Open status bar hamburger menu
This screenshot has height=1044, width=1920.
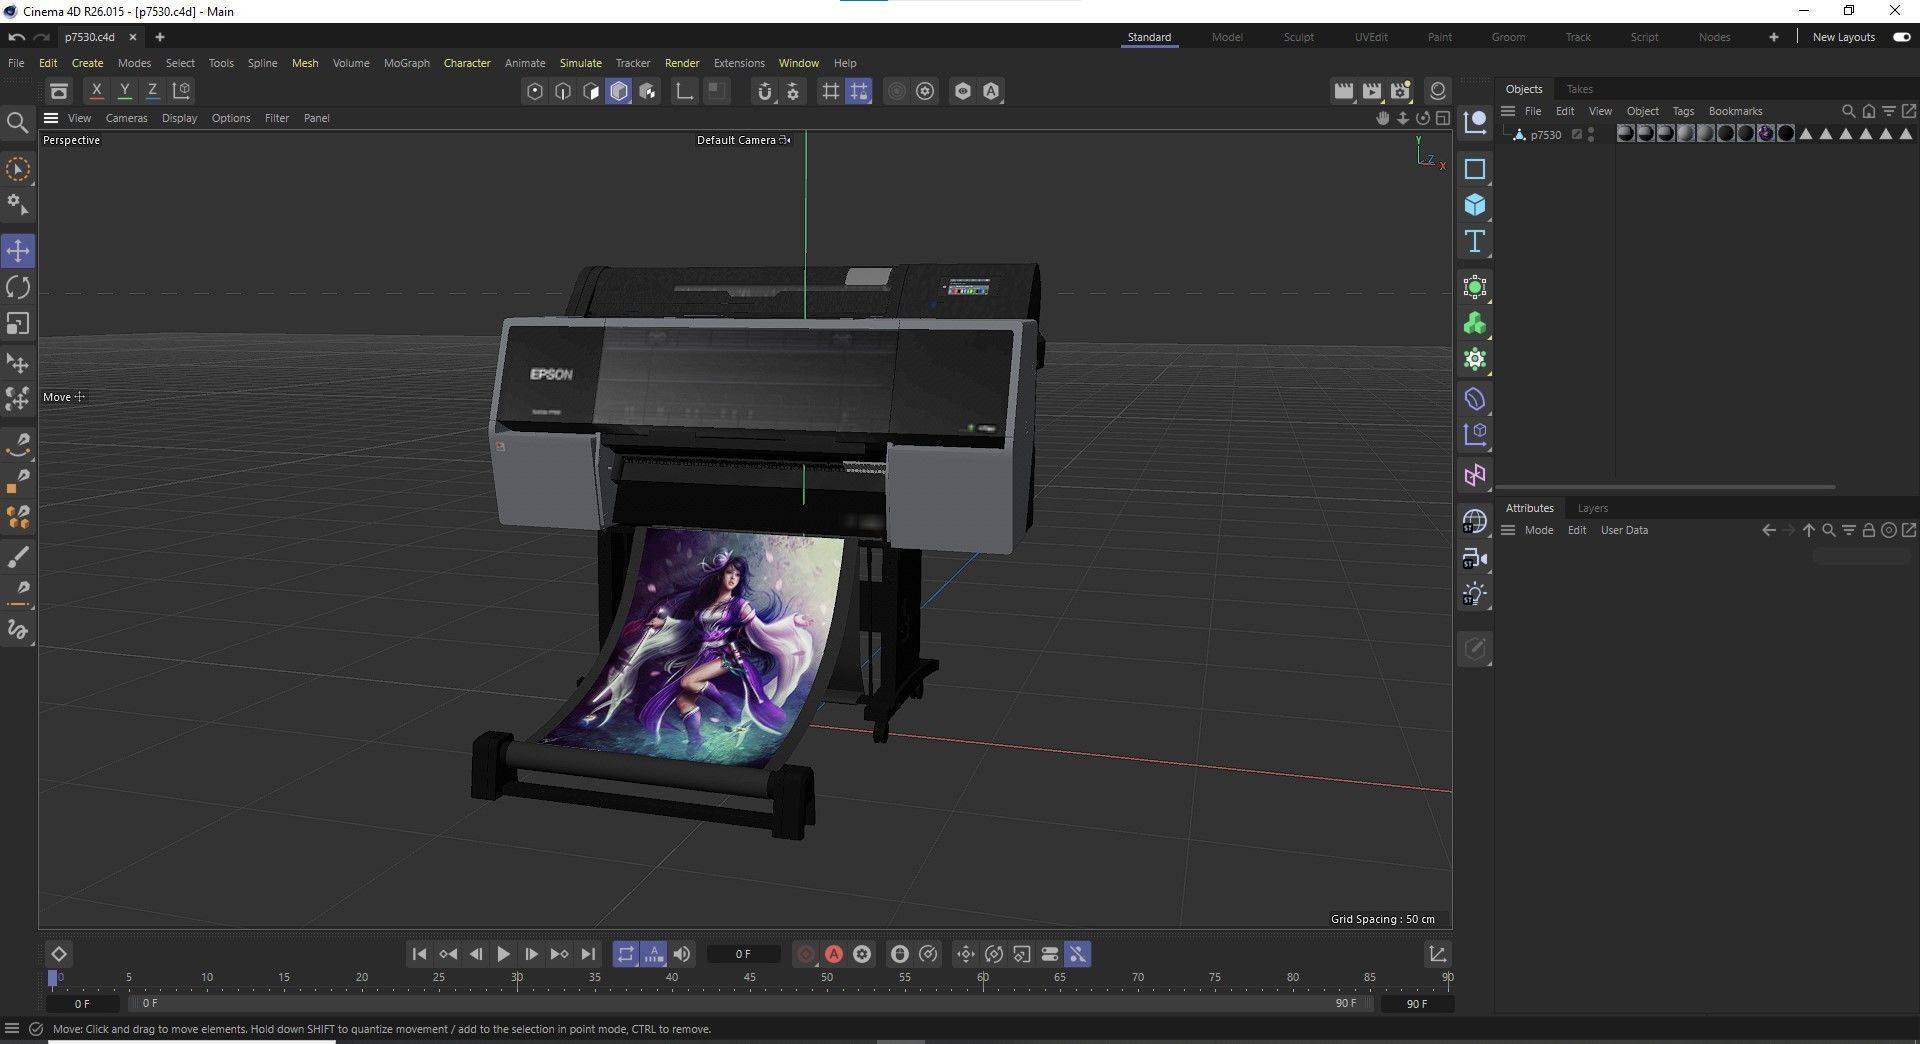[12, 1029]
